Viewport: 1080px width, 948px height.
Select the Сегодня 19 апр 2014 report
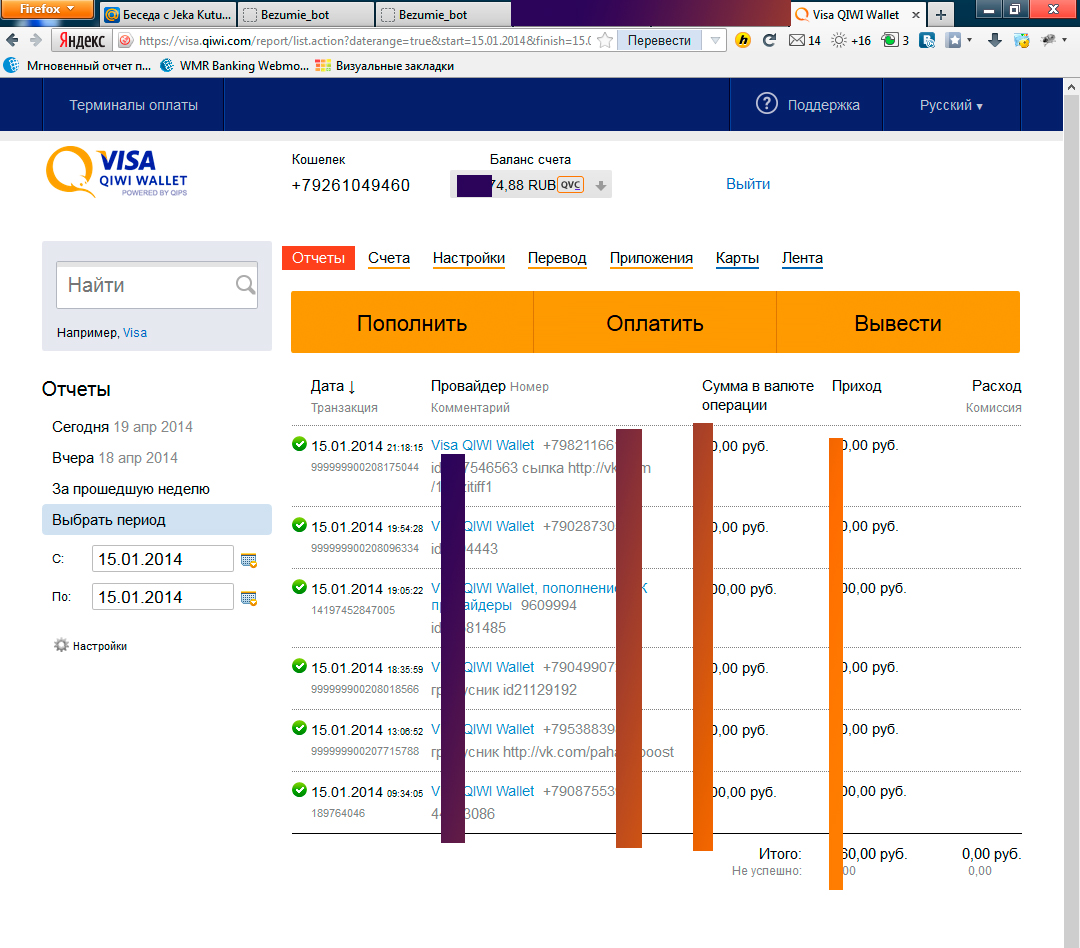tap(122, 426)
